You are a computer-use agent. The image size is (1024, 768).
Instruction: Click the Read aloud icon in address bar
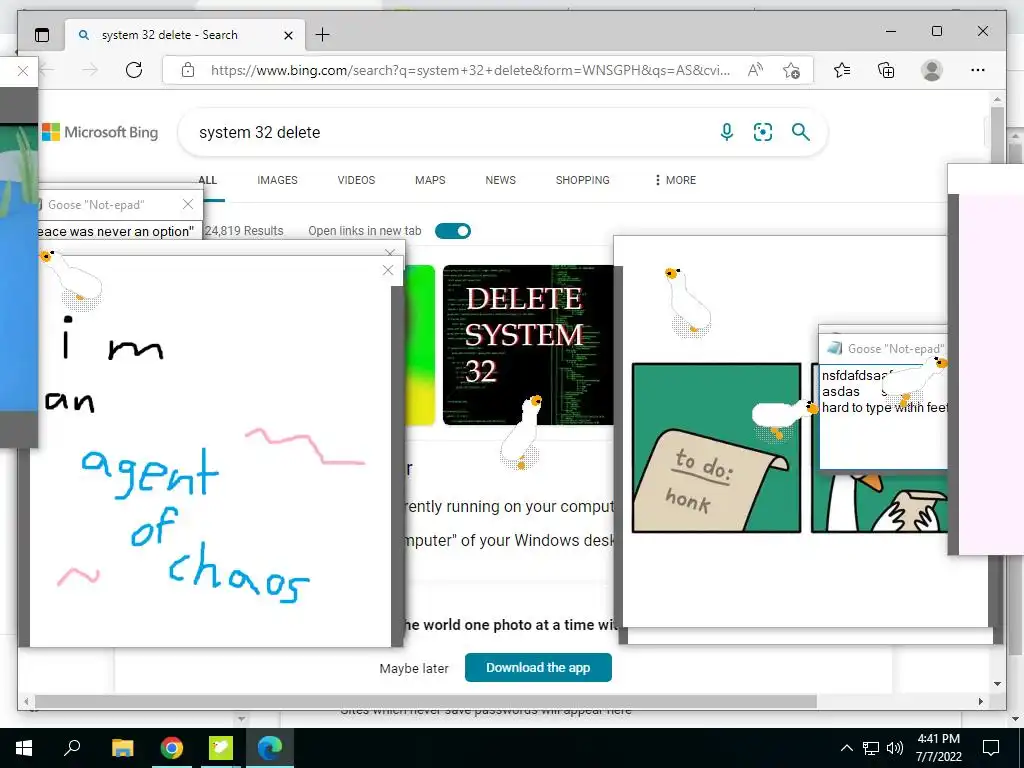pos(755,70)
